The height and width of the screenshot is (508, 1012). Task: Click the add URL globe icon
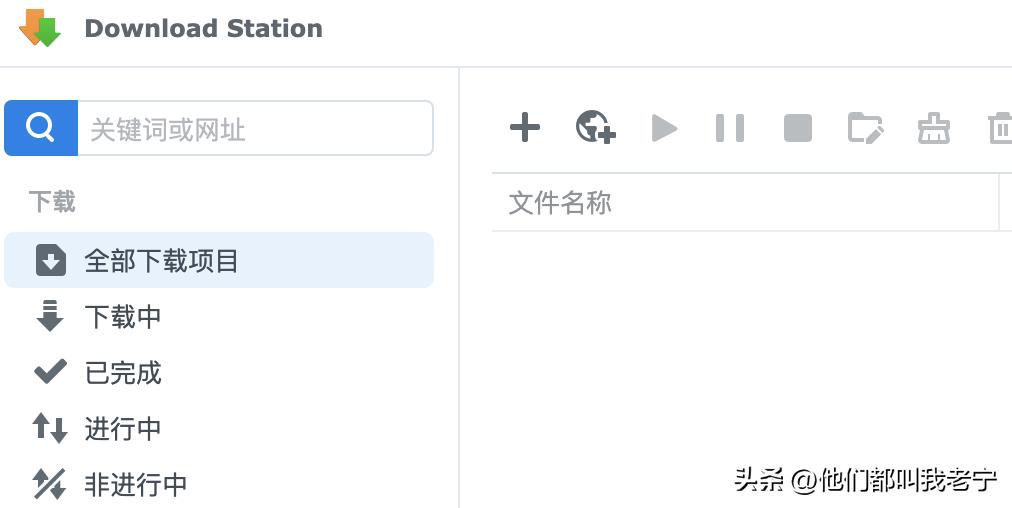pyautogui.click(x=595, y=128)
